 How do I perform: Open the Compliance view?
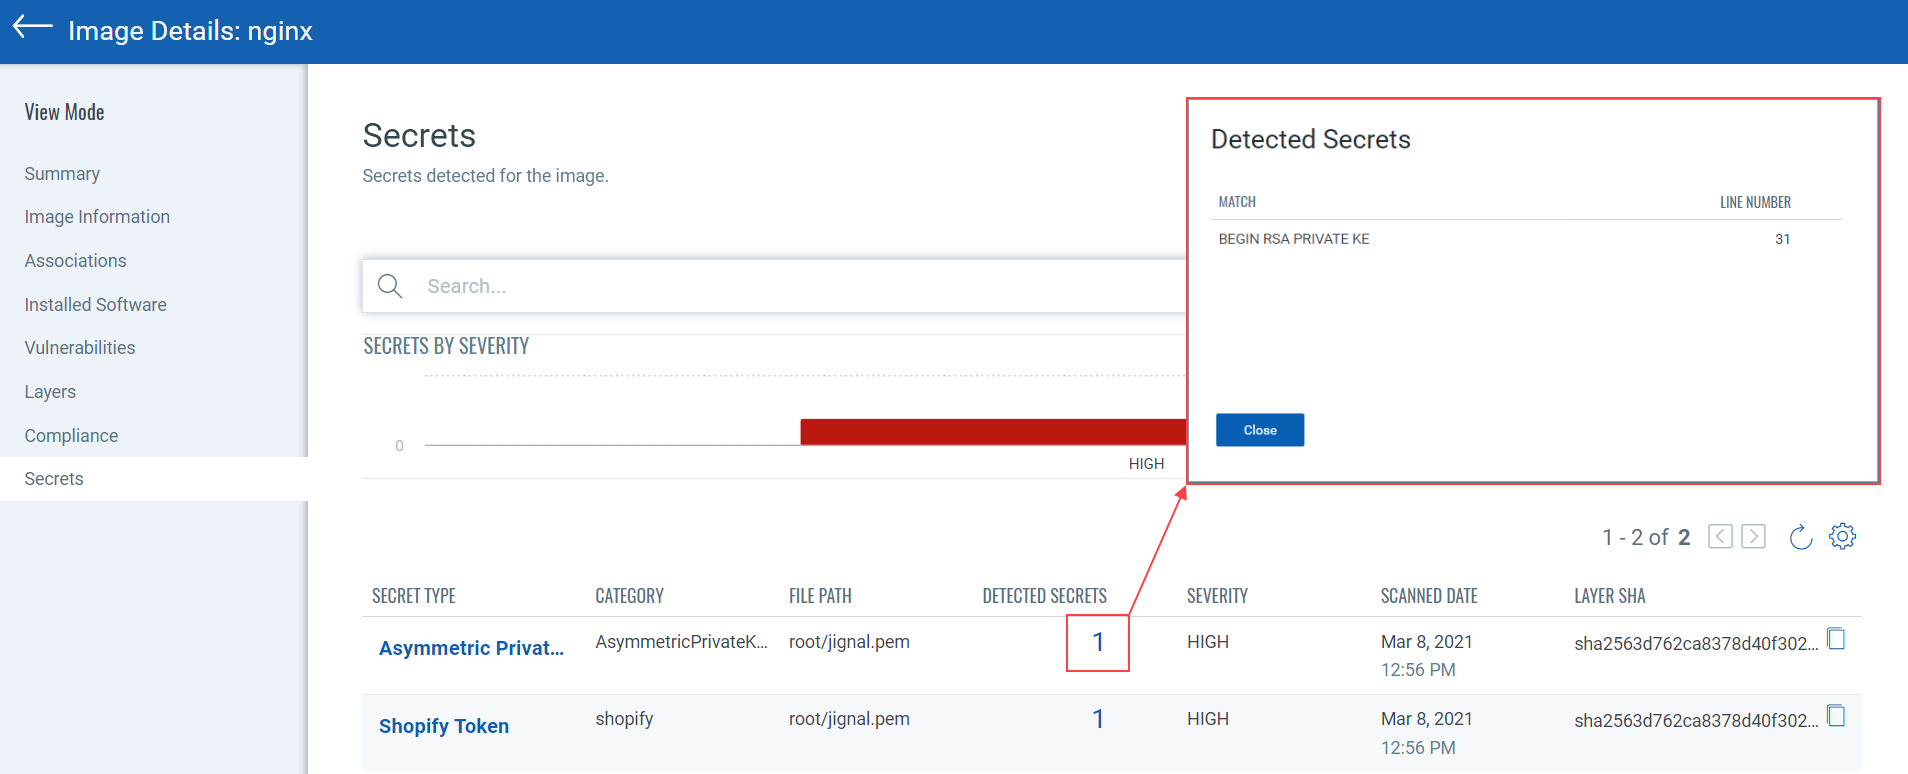(x=71, y=436)
